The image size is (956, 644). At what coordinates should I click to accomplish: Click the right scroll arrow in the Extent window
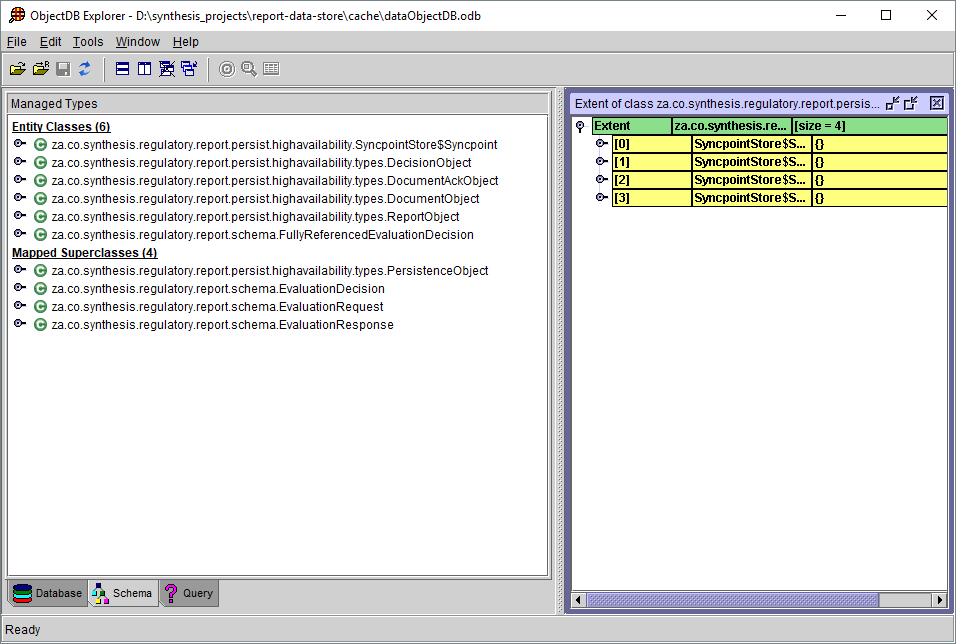(x=940, y=600)
